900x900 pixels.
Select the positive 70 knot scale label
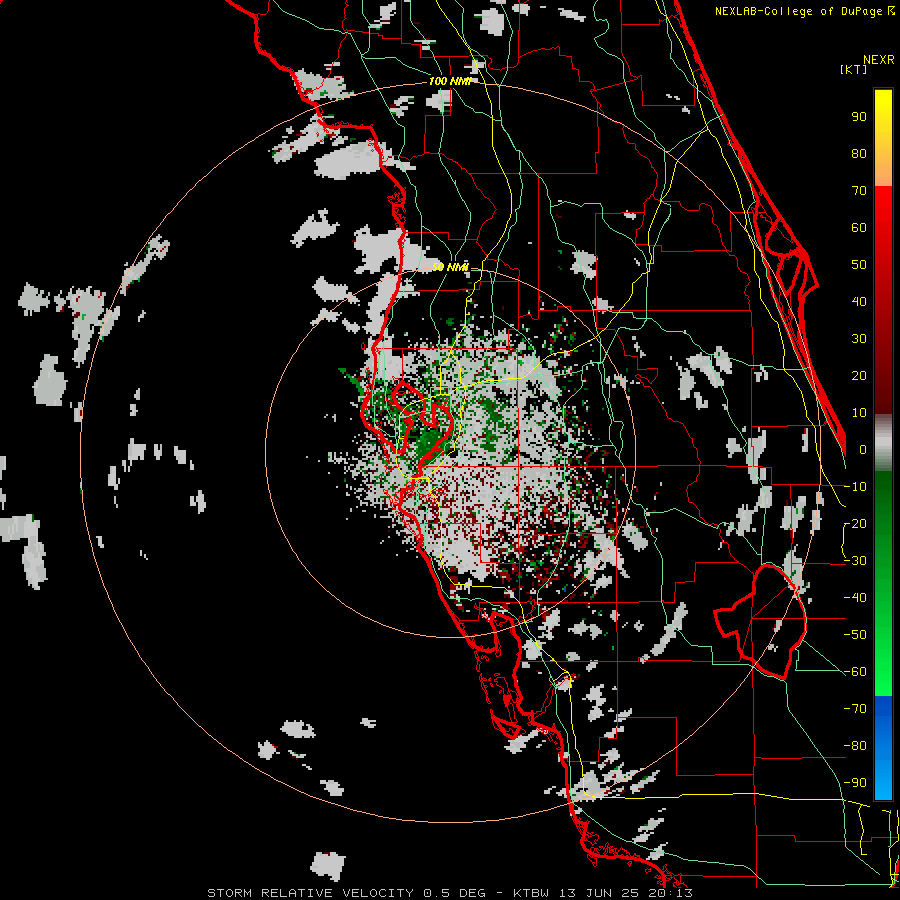tap(859, 191)
